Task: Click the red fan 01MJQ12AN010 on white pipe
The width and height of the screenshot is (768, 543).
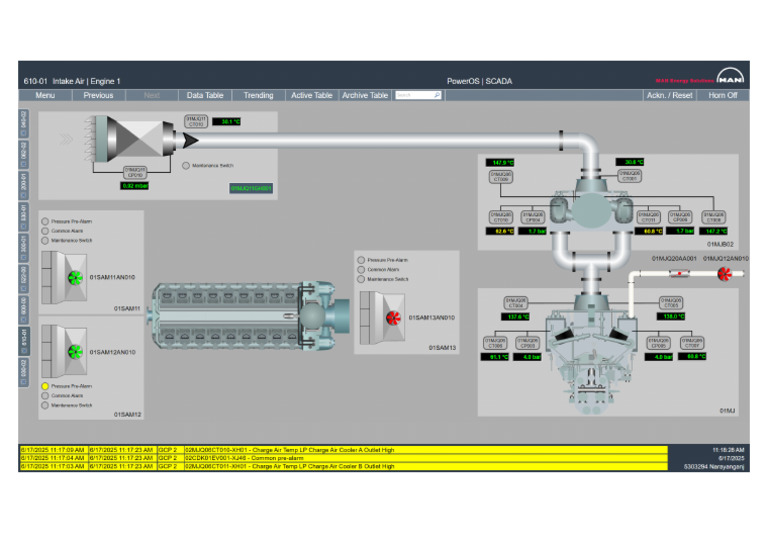Action: tap(724, 274)
